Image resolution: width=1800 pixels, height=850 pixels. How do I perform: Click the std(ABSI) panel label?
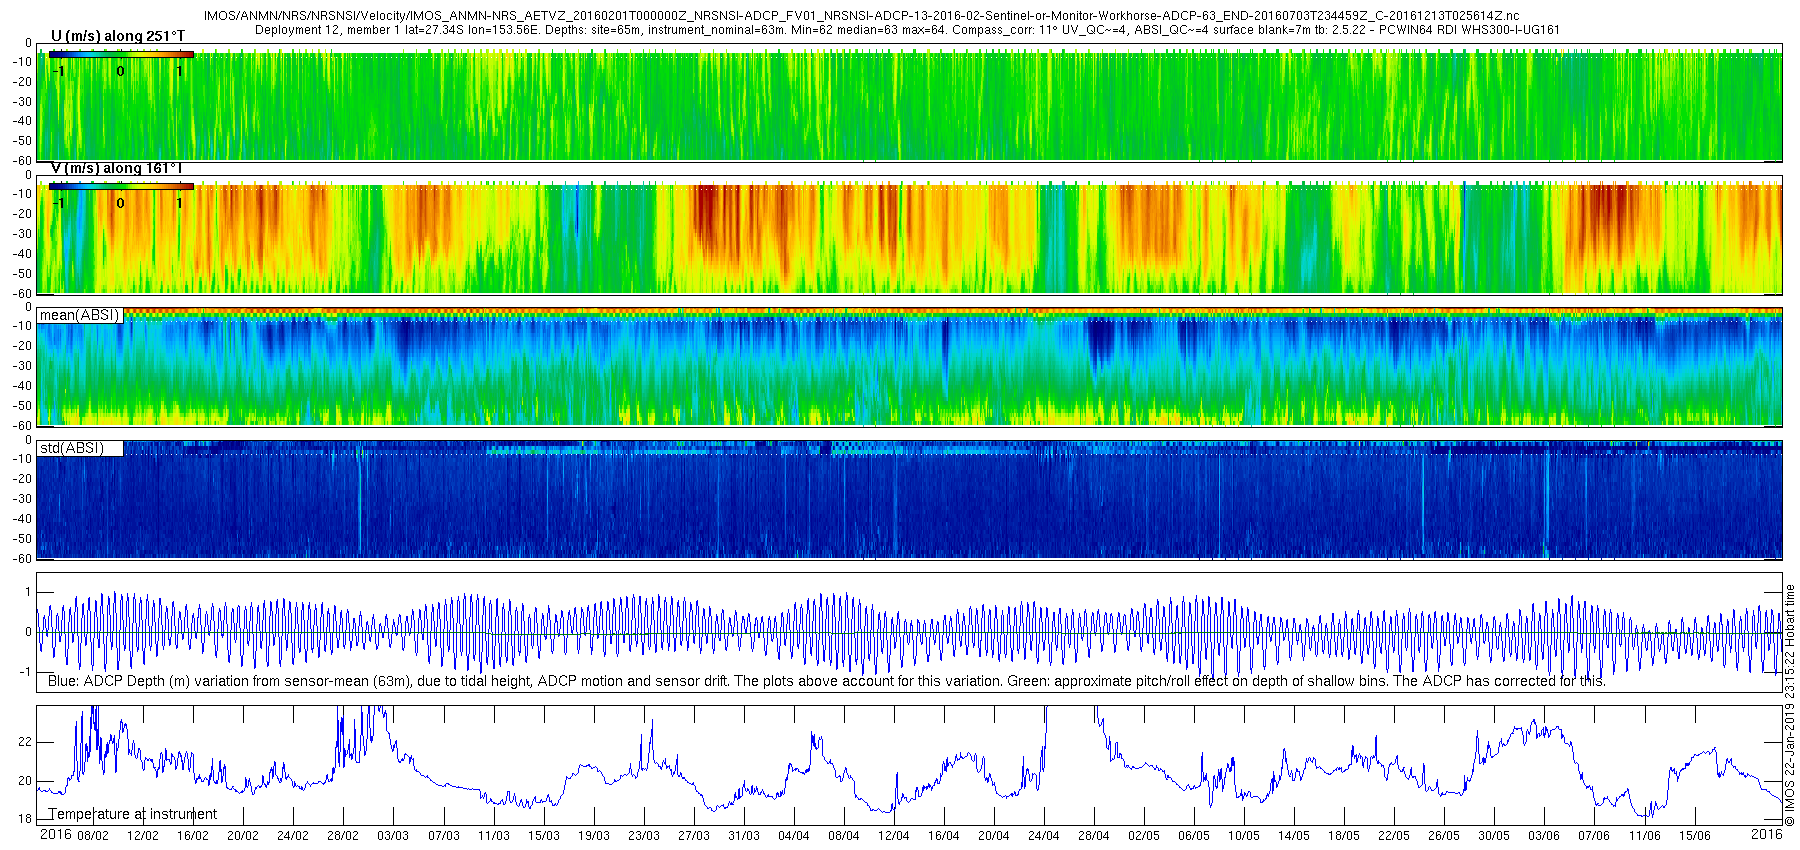point(80,448)
